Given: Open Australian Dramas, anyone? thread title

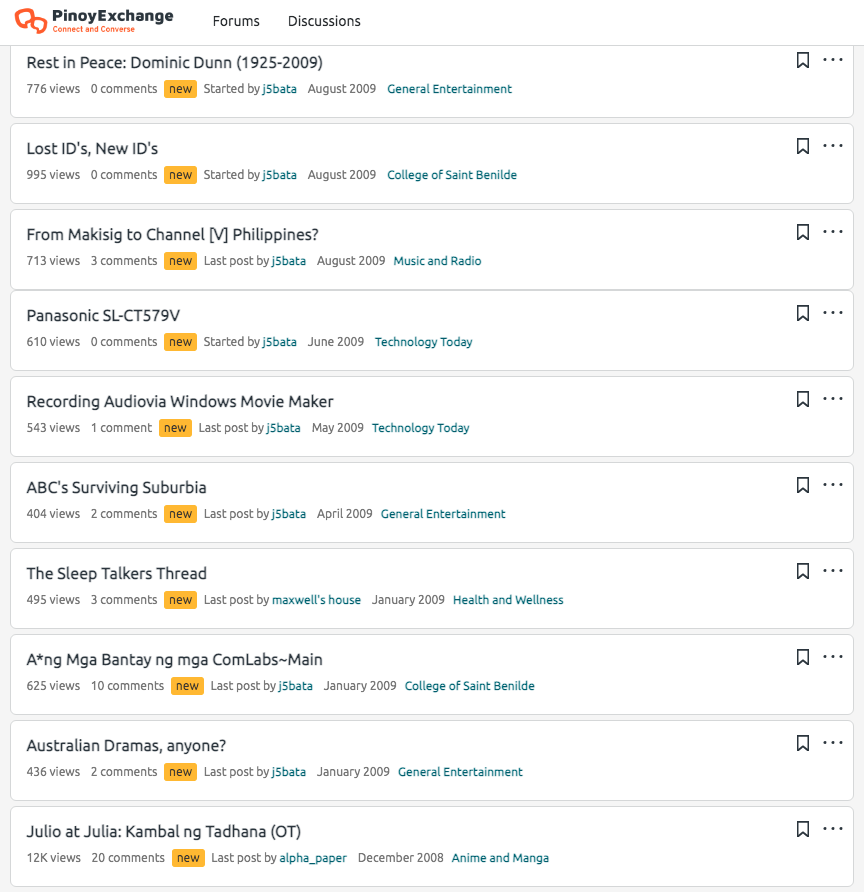Looking at the screenshot, I should coord(126,745).
